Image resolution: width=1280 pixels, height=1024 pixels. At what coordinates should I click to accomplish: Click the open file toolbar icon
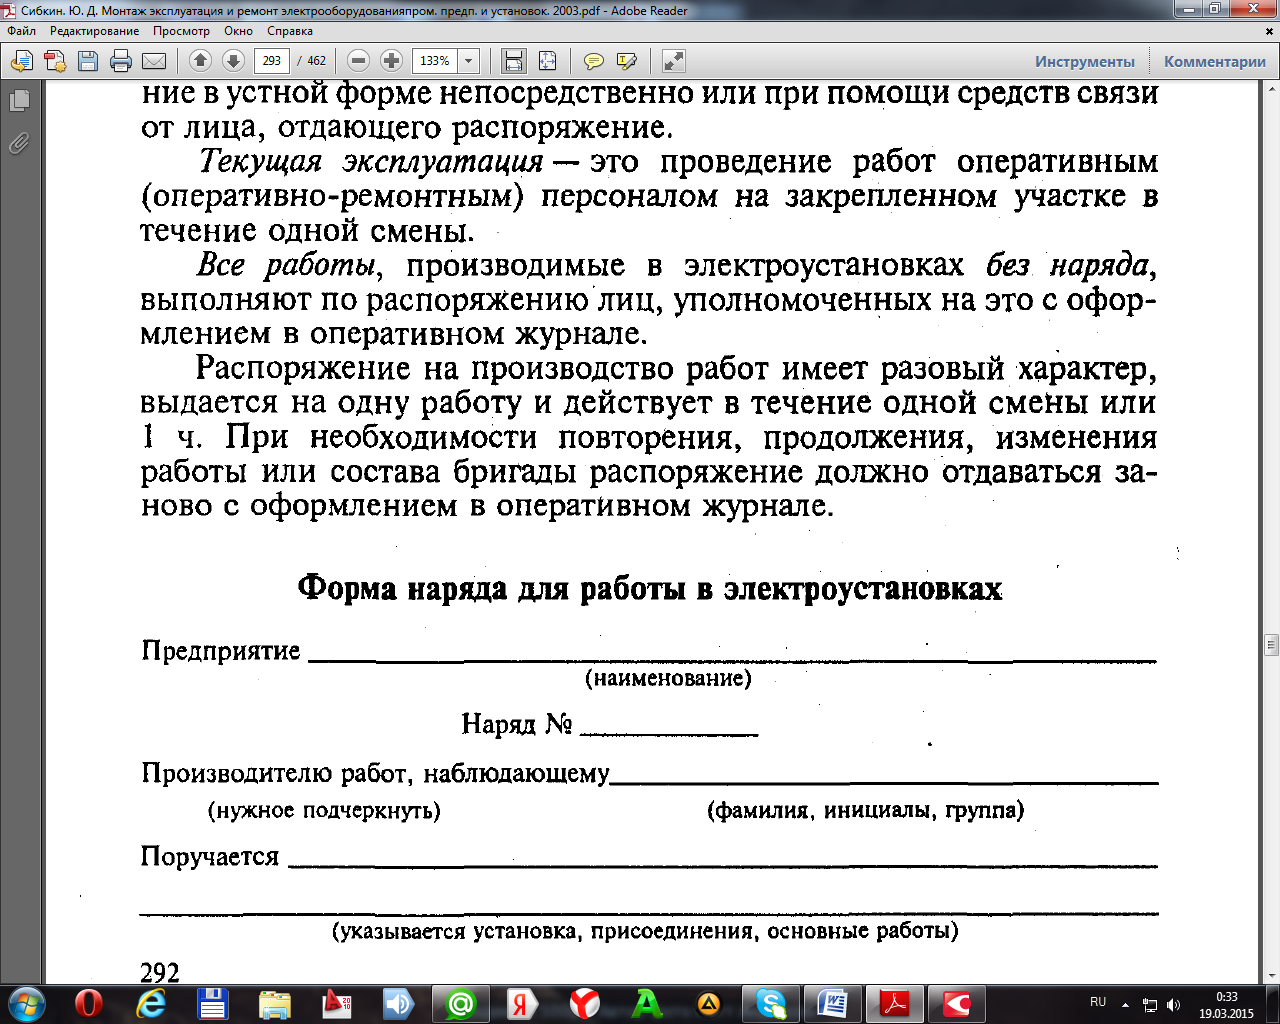click(x=21, y=61)
